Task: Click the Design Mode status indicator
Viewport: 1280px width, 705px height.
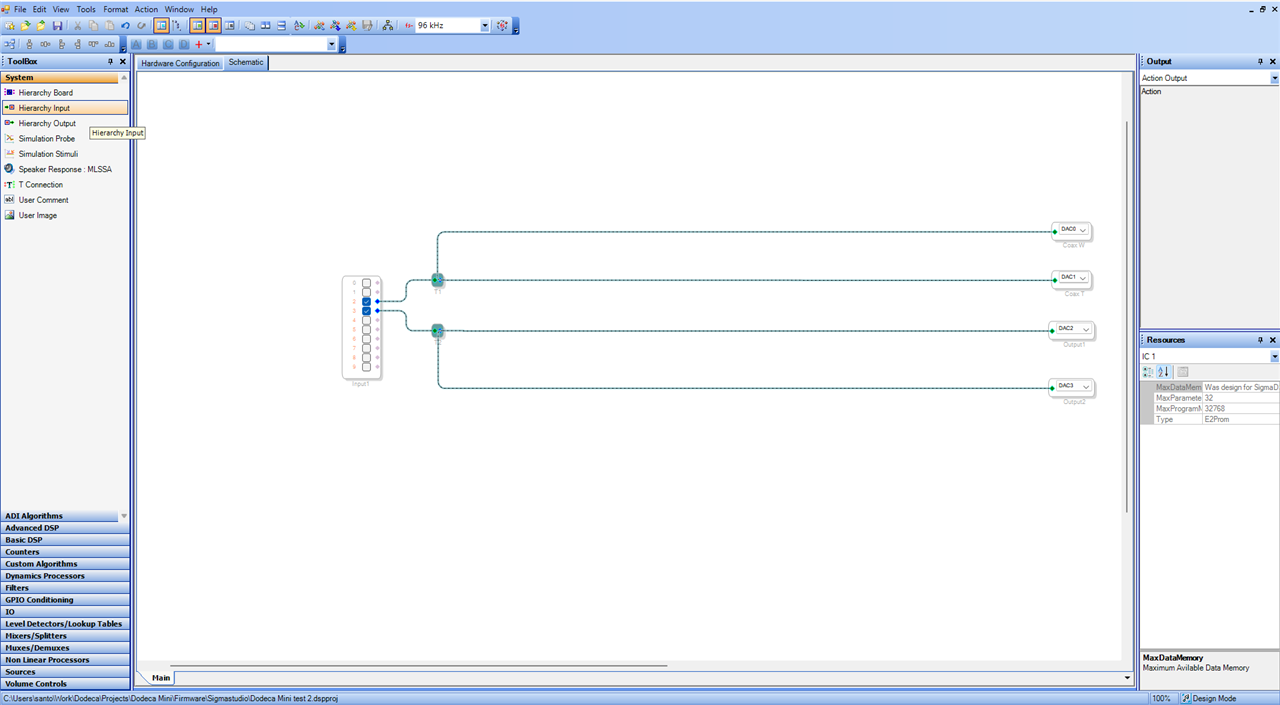Action: pyautogui.click(x=1210, y=698)
